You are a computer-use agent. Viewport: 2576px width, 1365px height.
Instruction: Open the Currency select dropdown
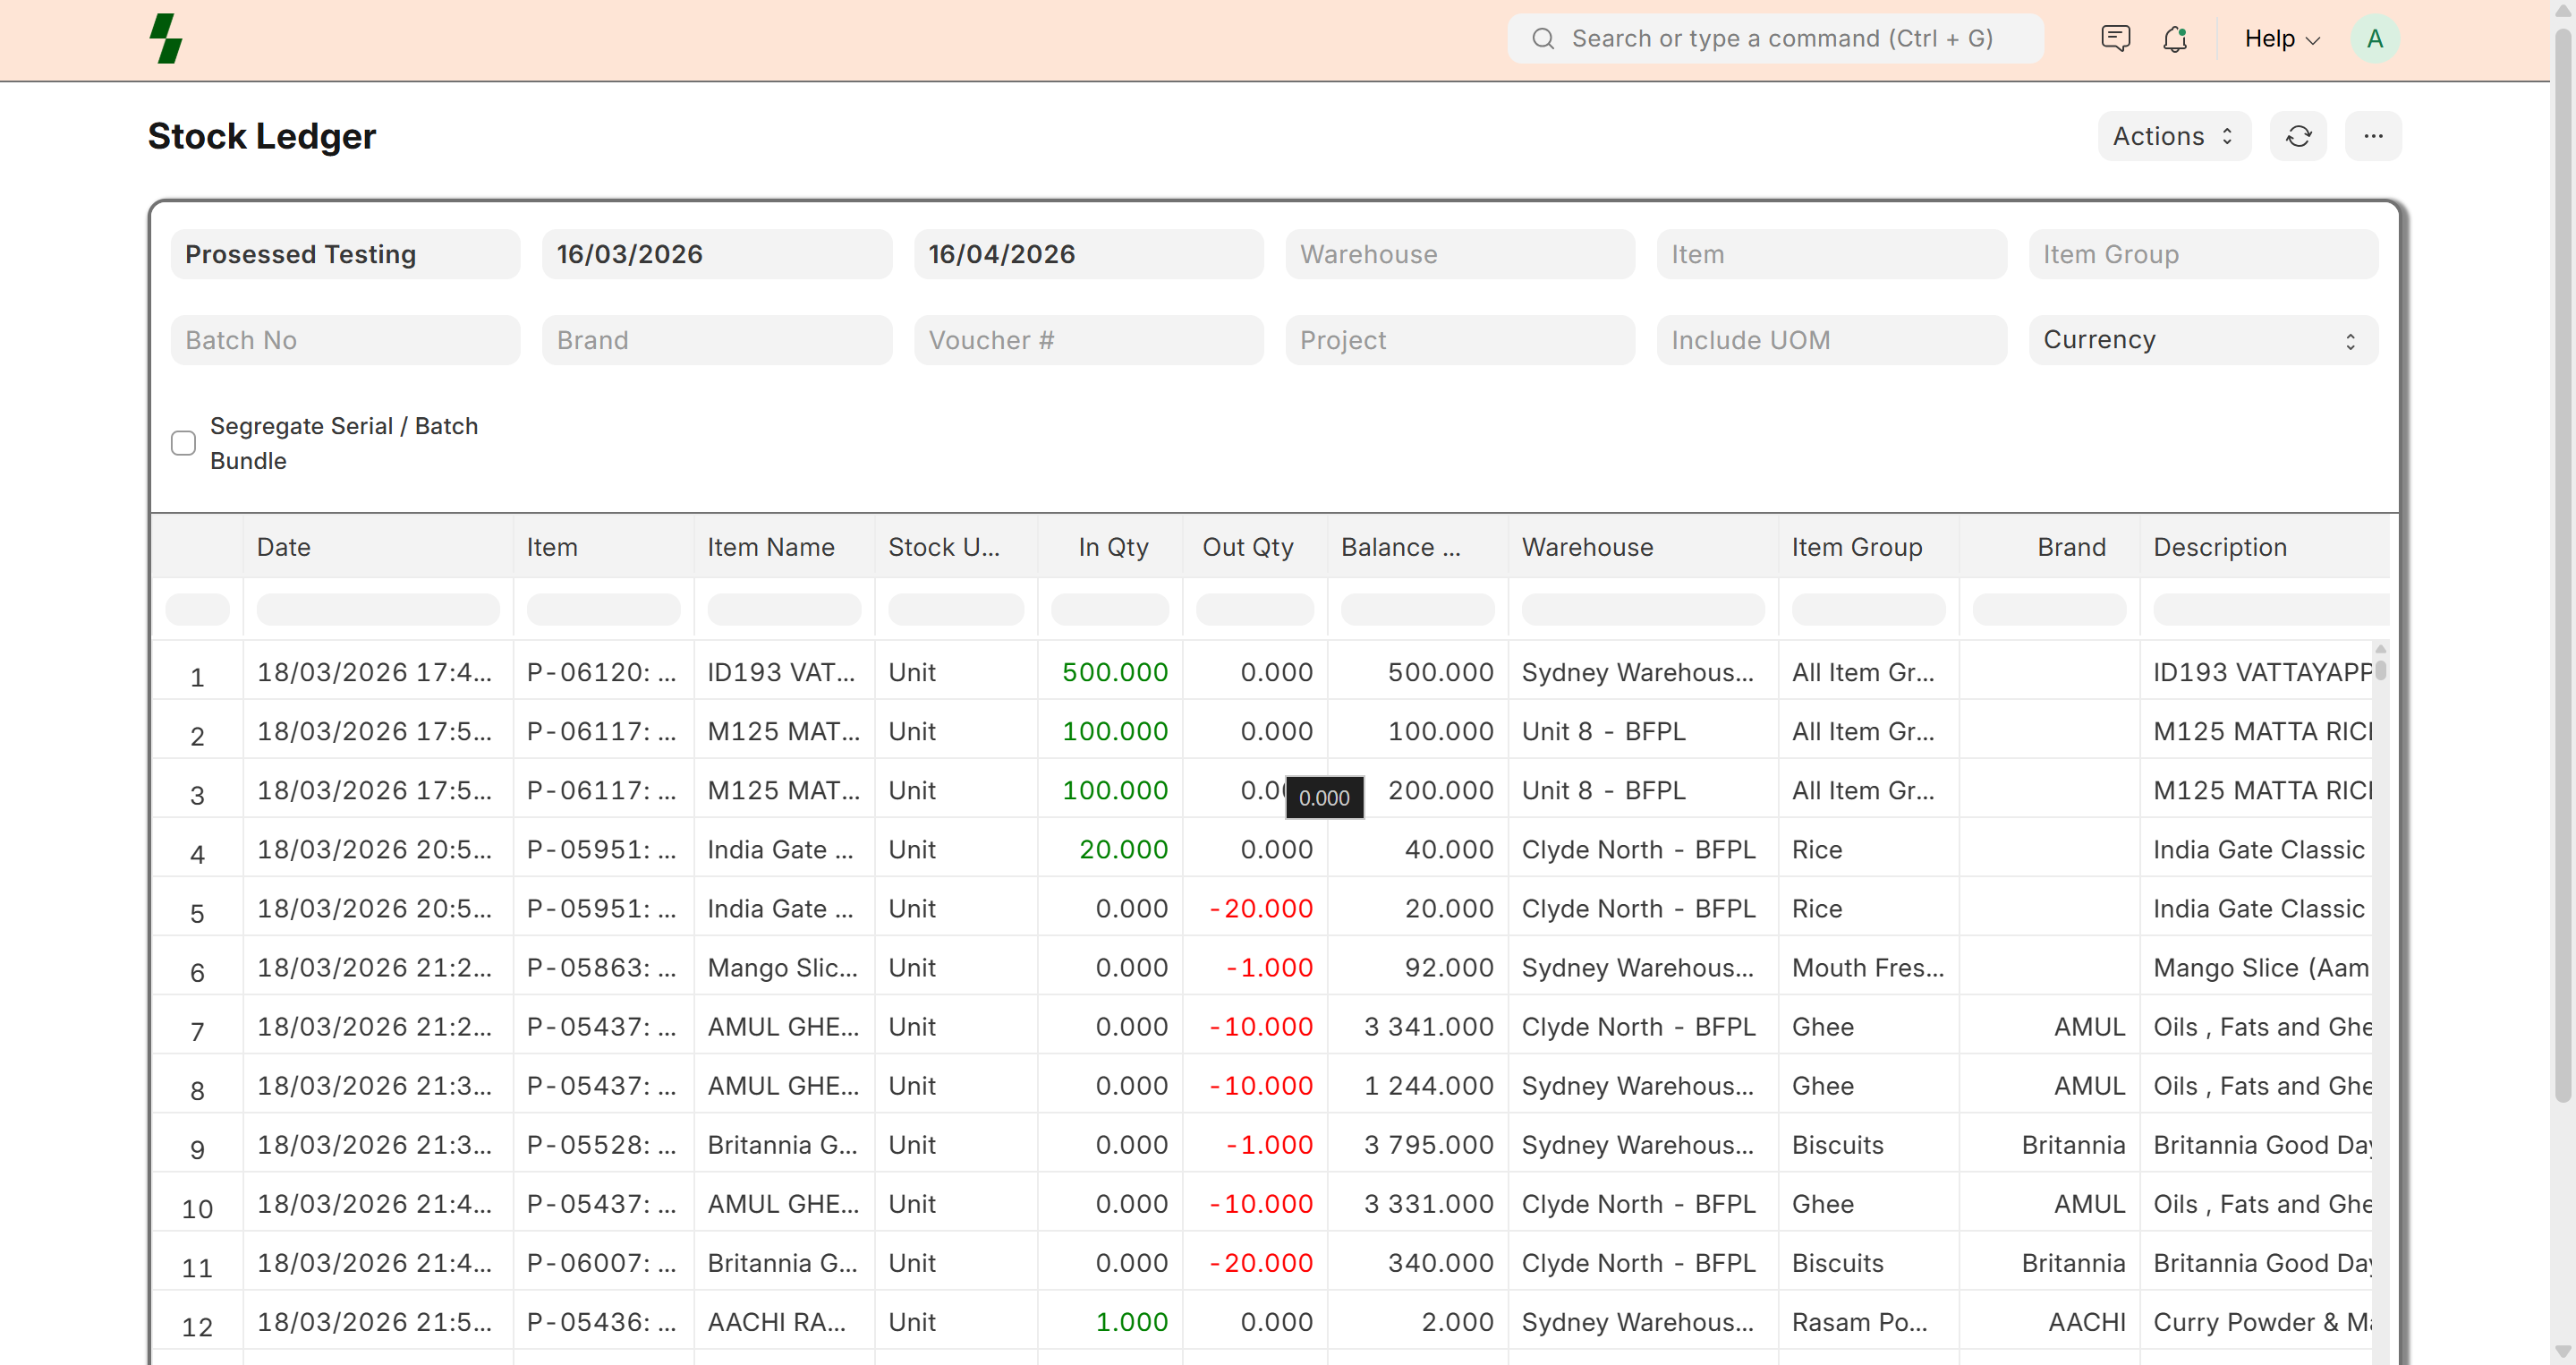[x=2202, y=340]
